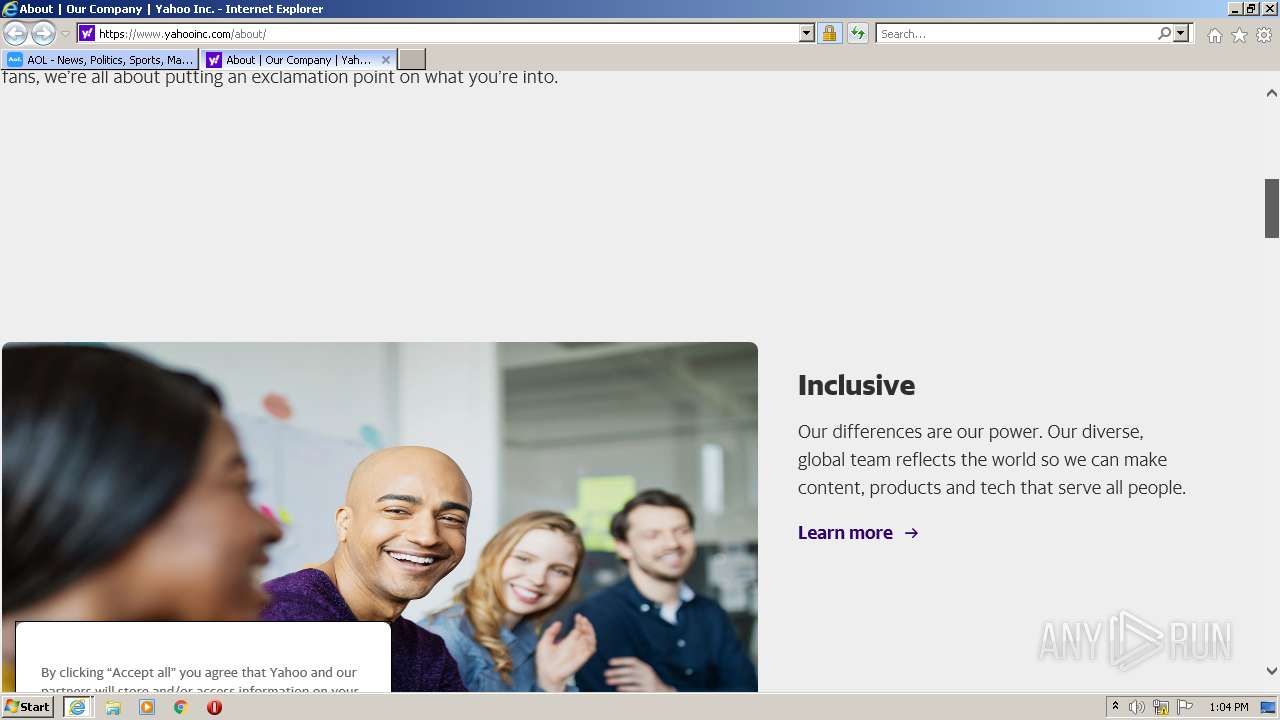
Task: Refresh the page with the green arrows icon
Action: (x=858, y=33)
